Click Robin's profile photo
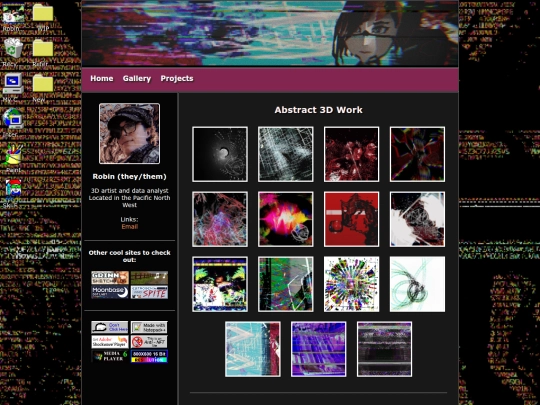The height and width of the screenshot is (405, 540). 129,134
